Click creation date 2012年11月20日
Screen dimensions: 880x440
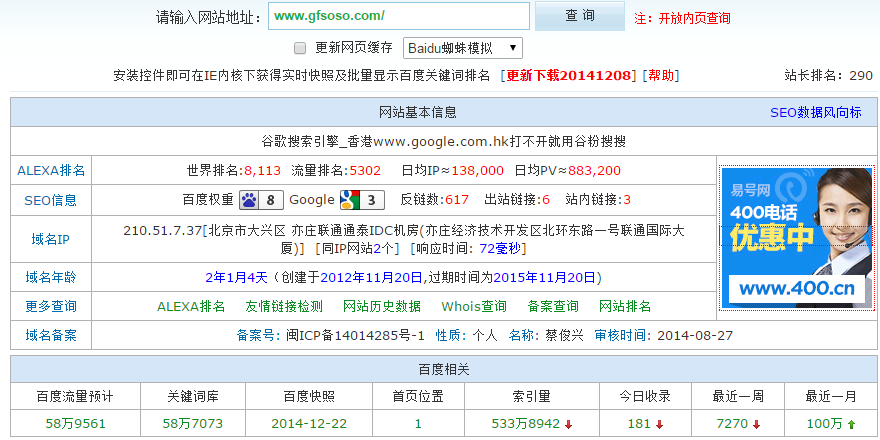371,277
